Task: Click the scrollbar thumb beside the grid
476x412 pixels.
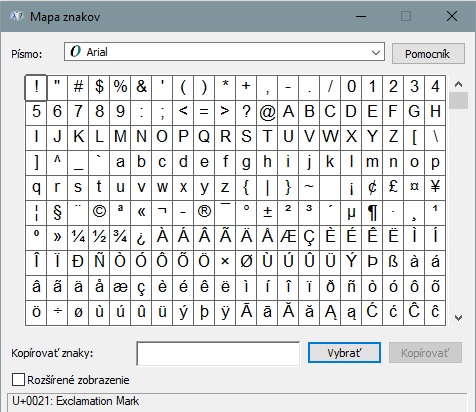Action: pos(458,101)
